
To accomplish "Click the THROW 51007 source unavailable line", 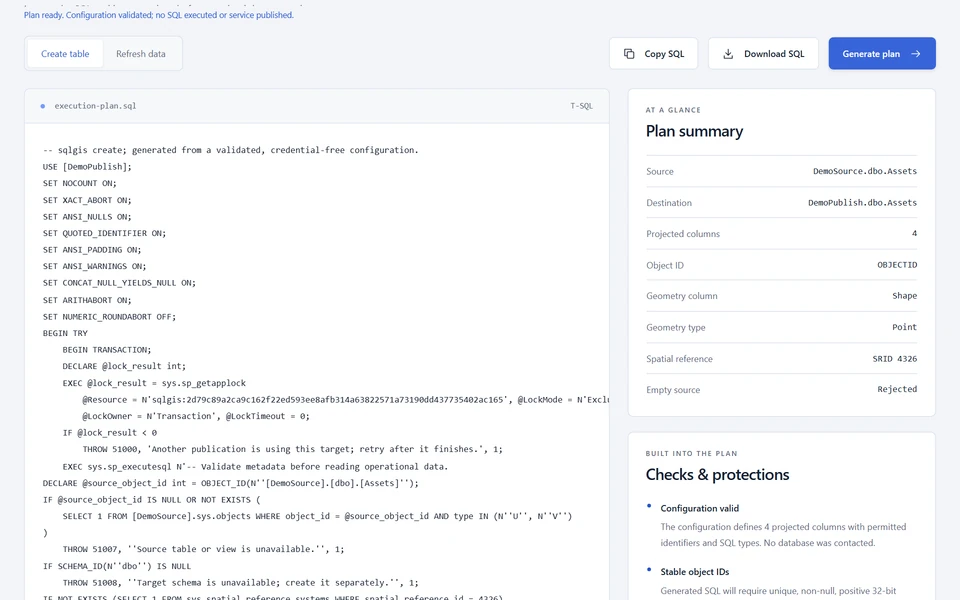I will (x=203, y=549).
